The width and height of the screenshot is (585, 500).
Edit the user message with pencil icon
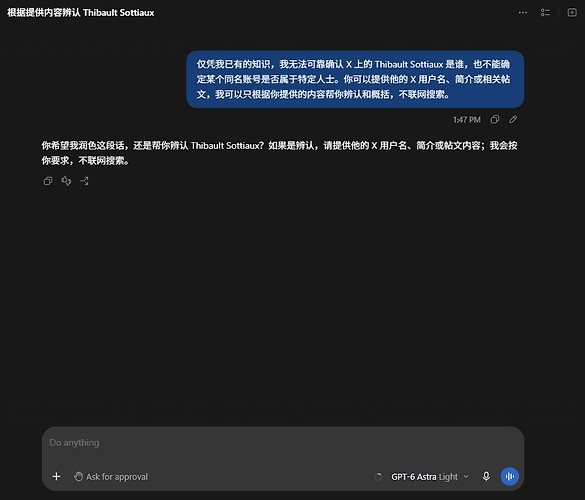(513, 119)
